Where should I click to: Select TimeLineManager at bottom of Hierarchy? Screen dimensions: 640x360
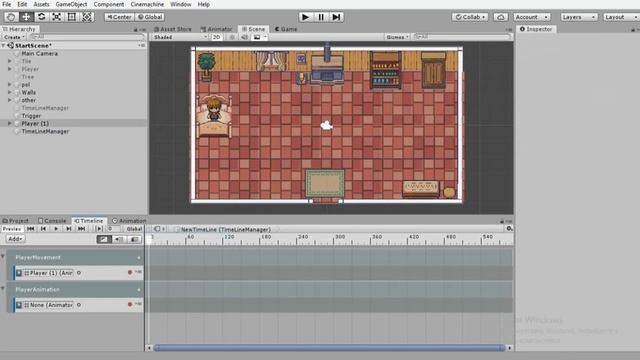[x=45, y=131]
